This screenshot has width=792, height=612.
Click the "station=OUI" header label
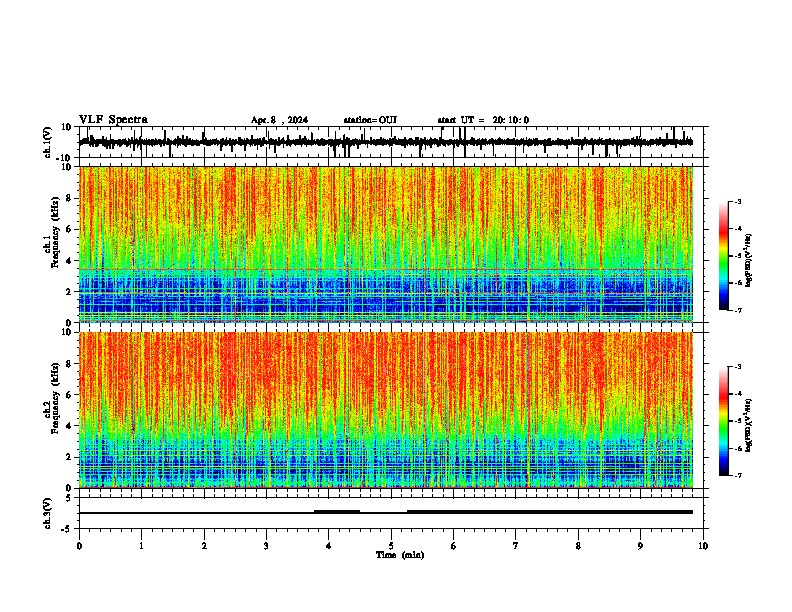pos(370,120)
